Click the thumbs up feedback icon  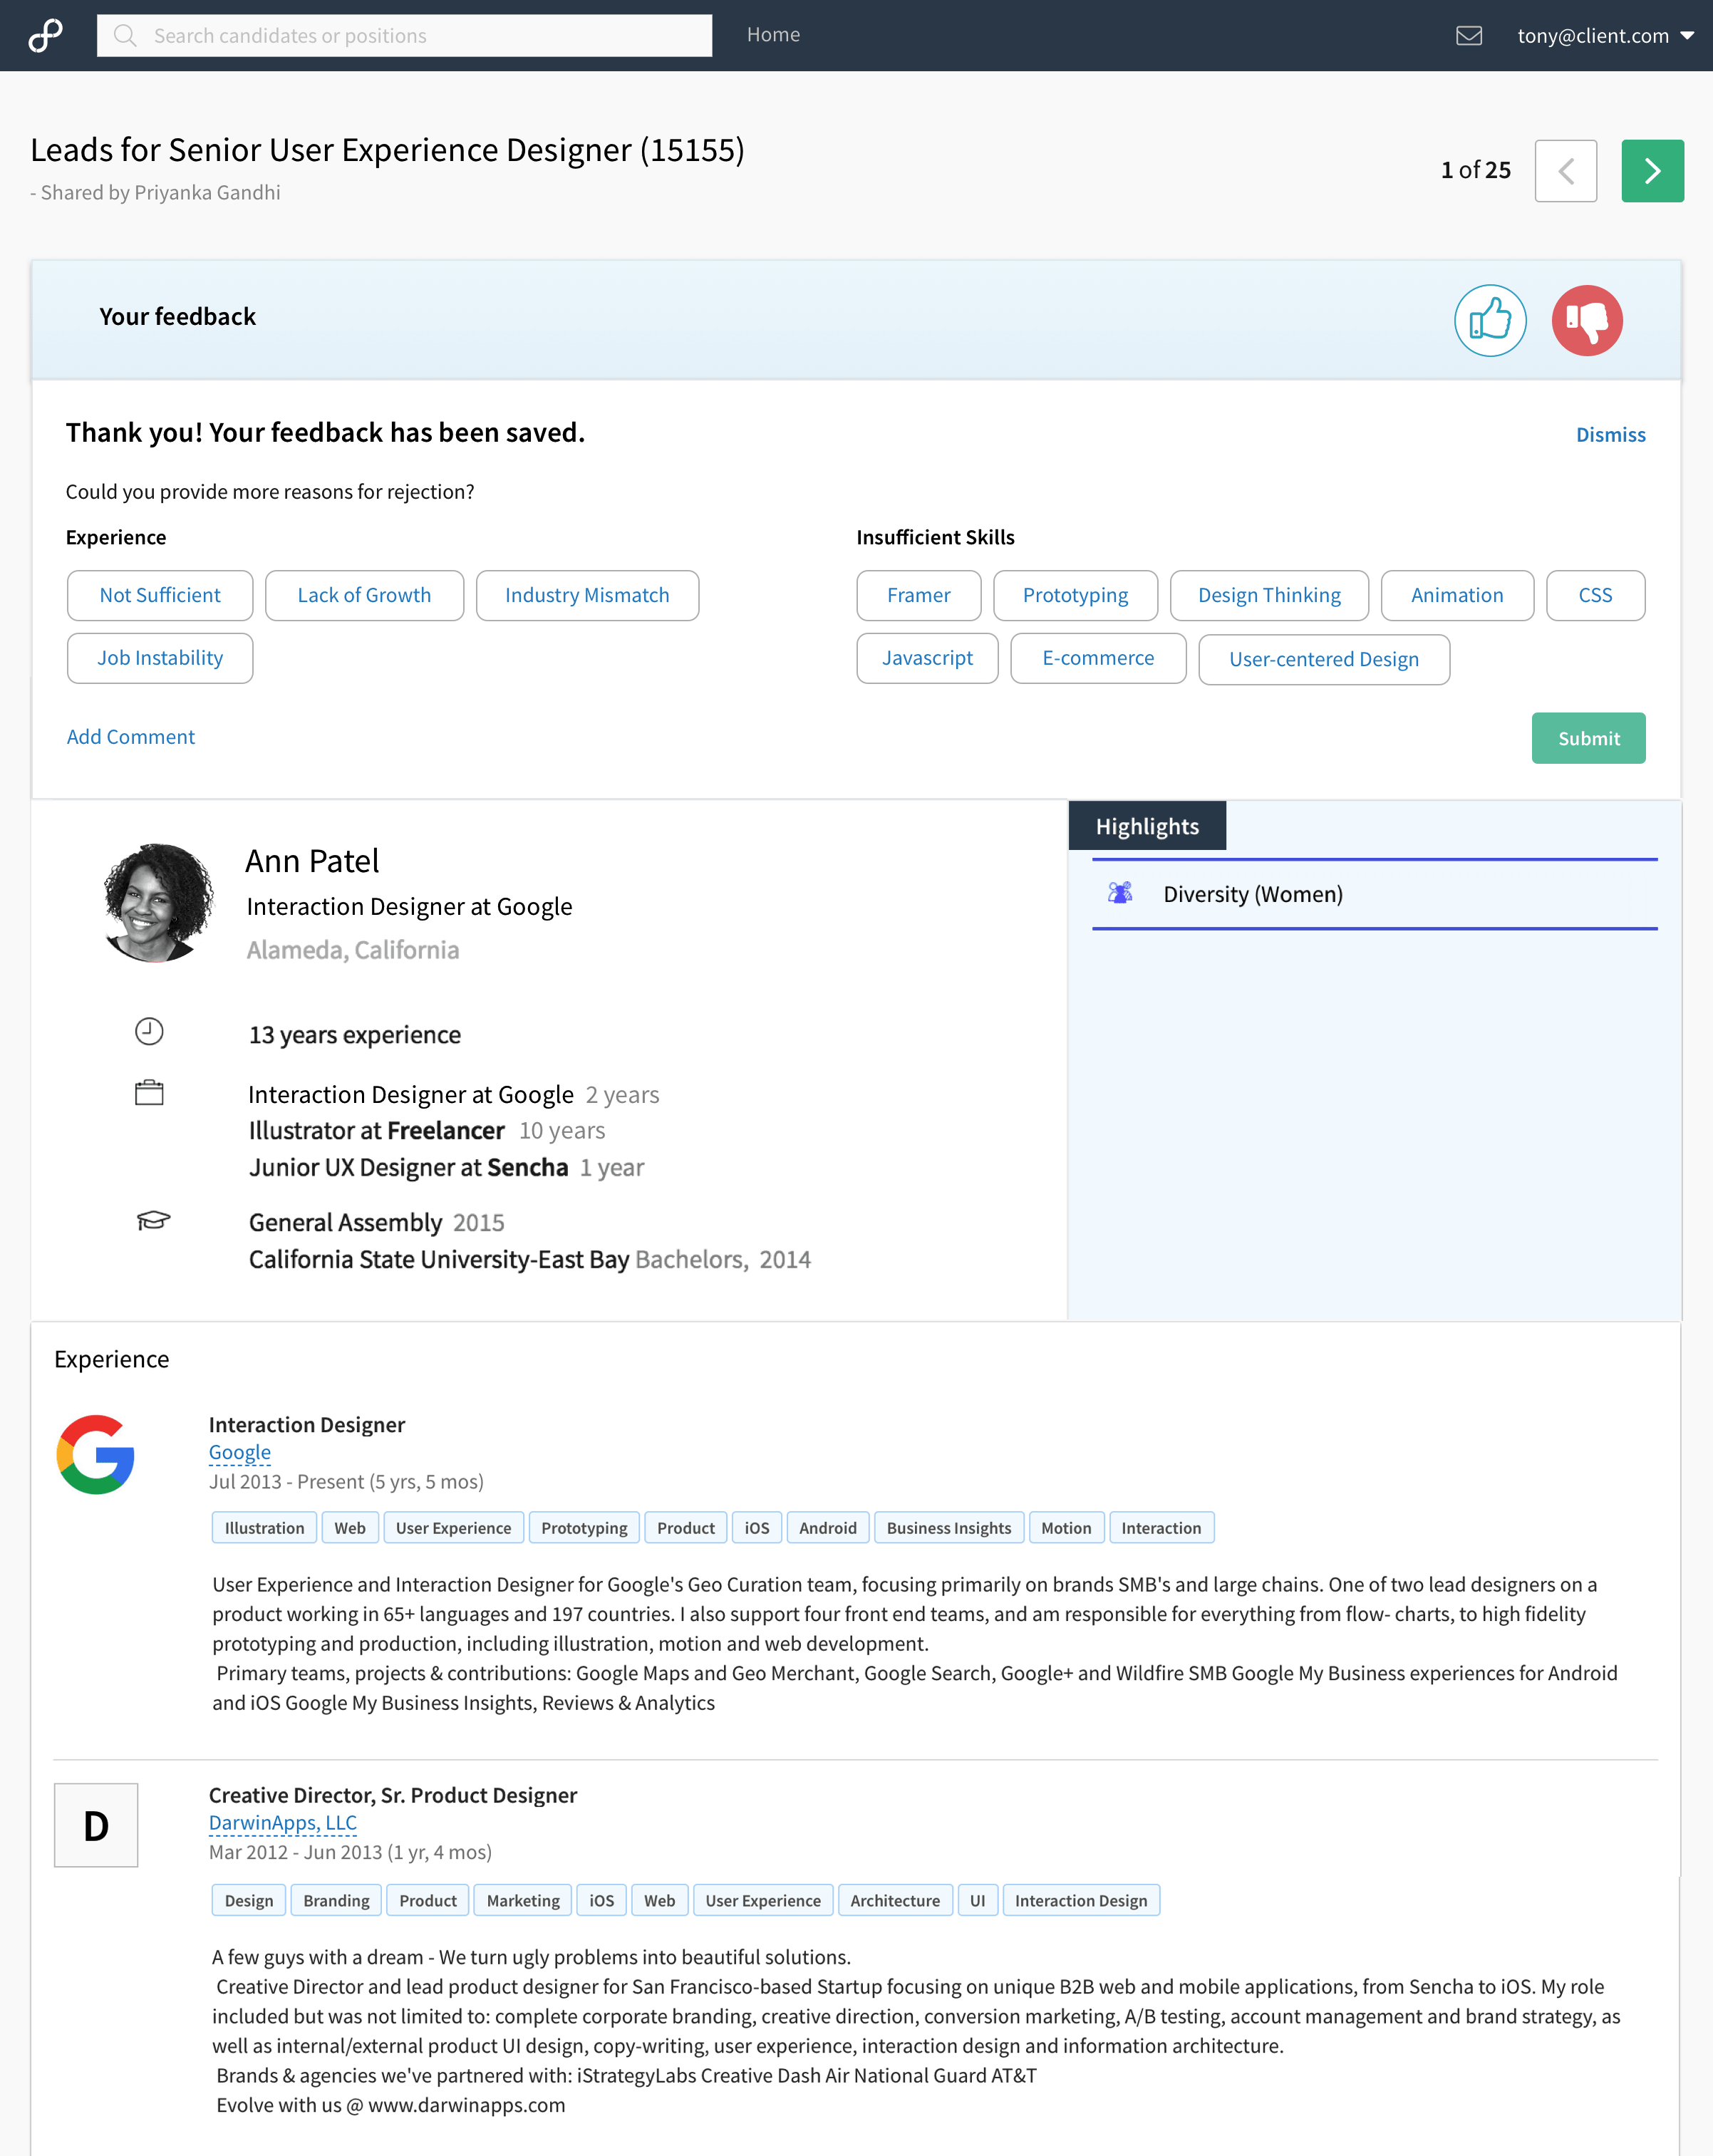[x=1490, y=320]
